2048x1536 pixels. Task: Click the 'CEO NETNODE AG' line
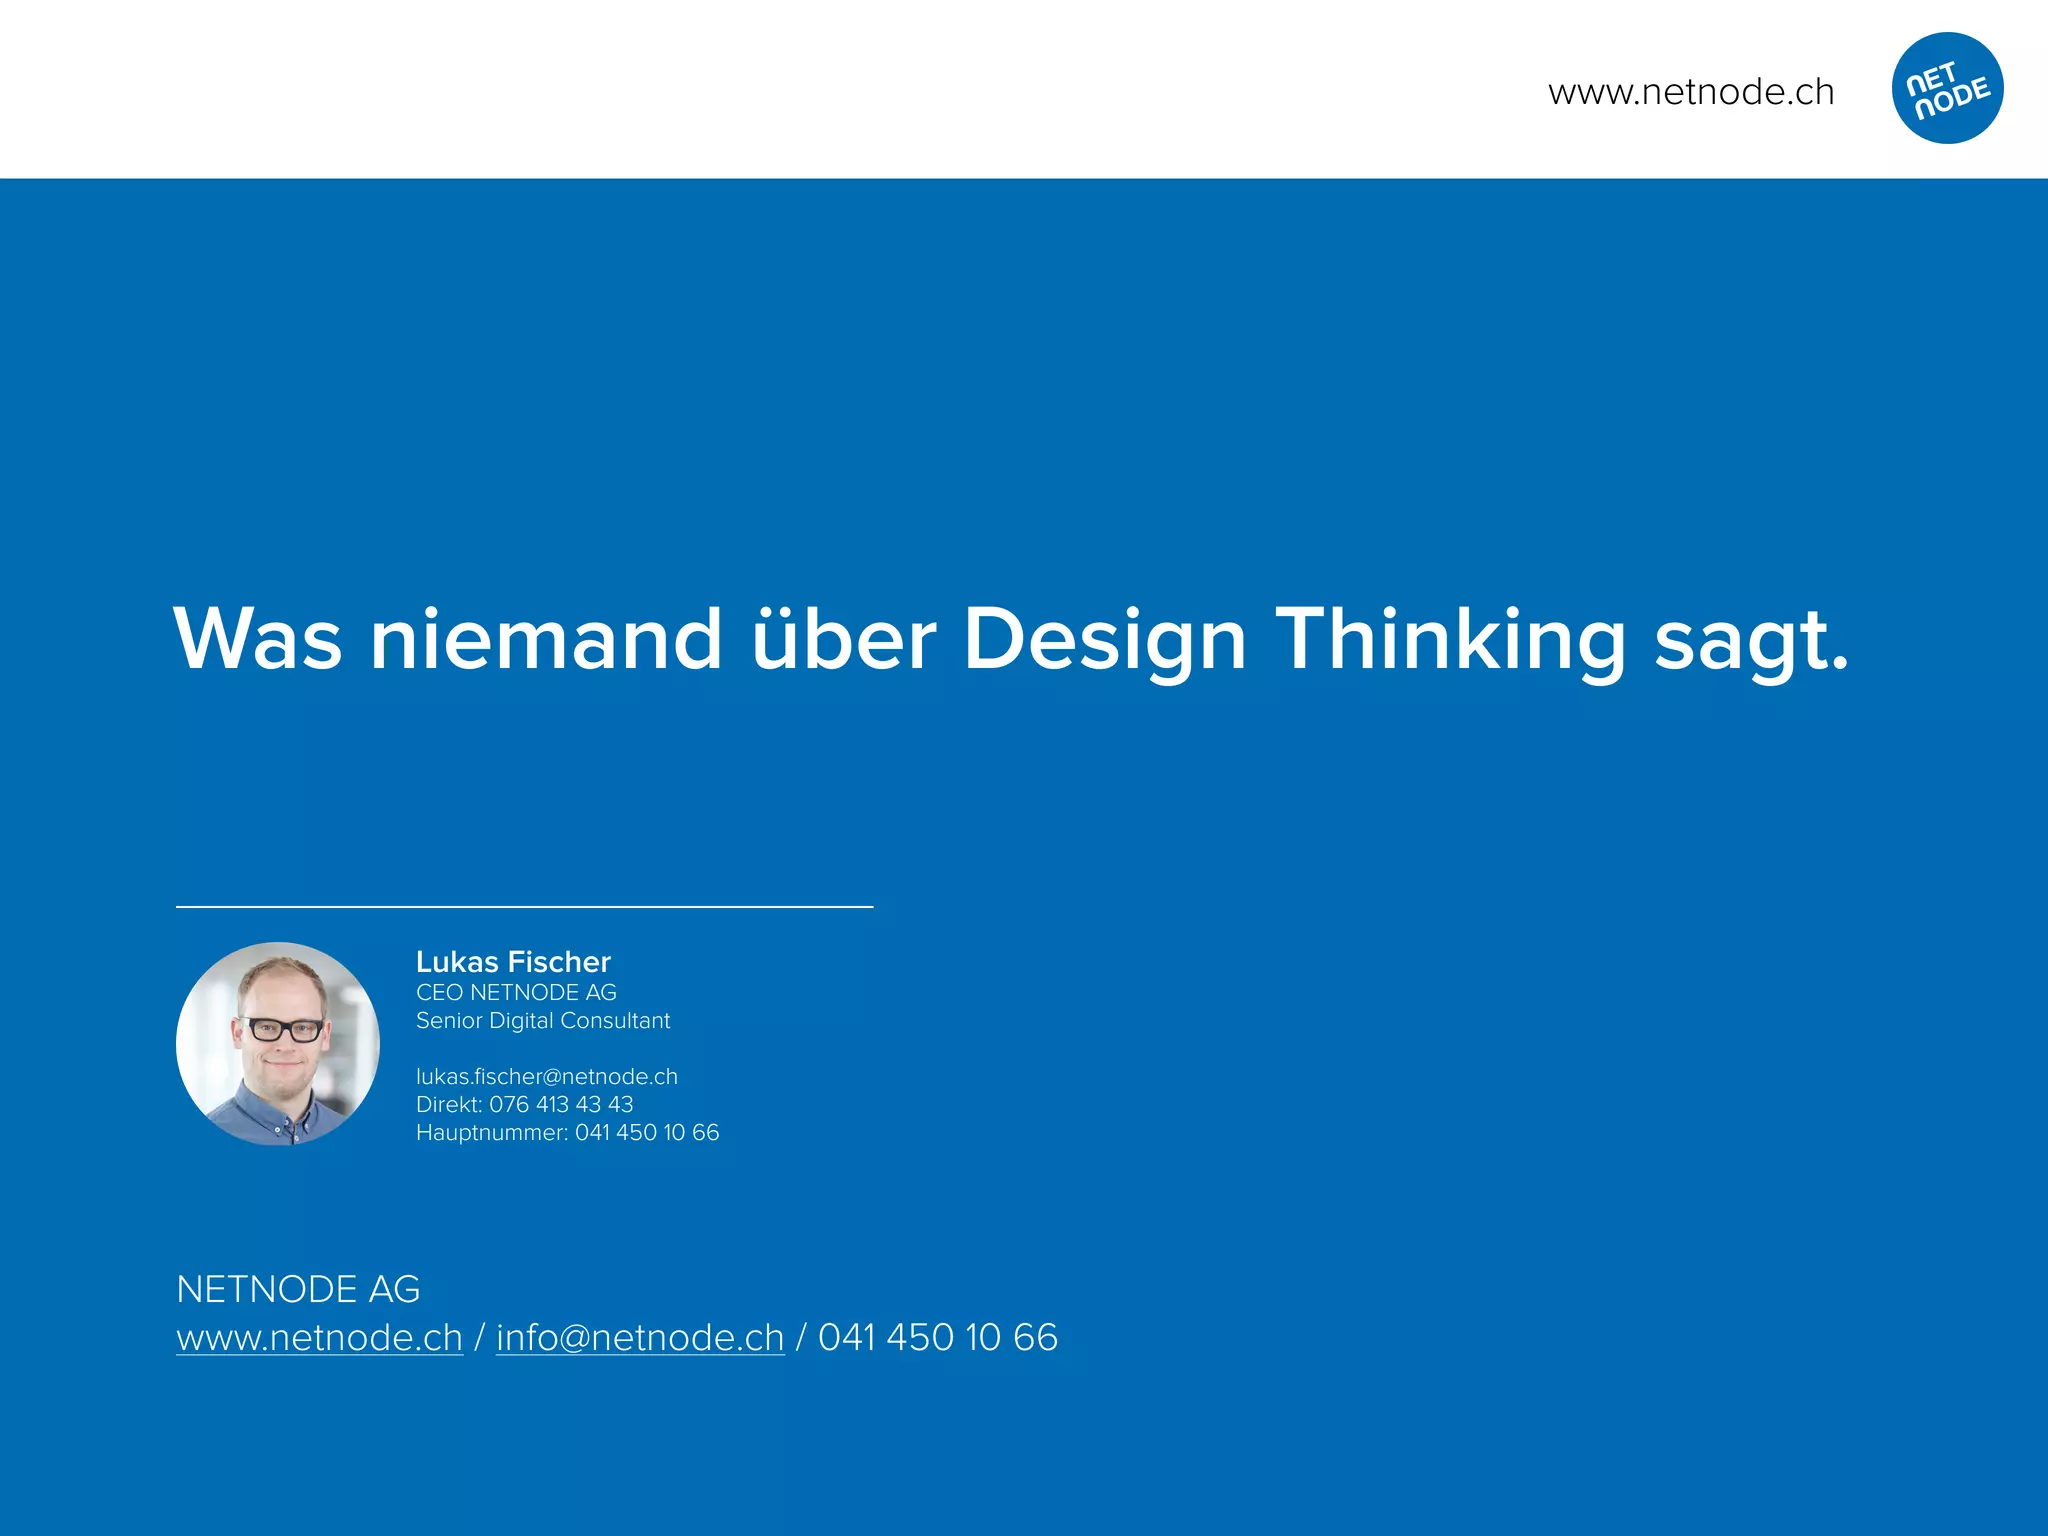tap(516, 993)
